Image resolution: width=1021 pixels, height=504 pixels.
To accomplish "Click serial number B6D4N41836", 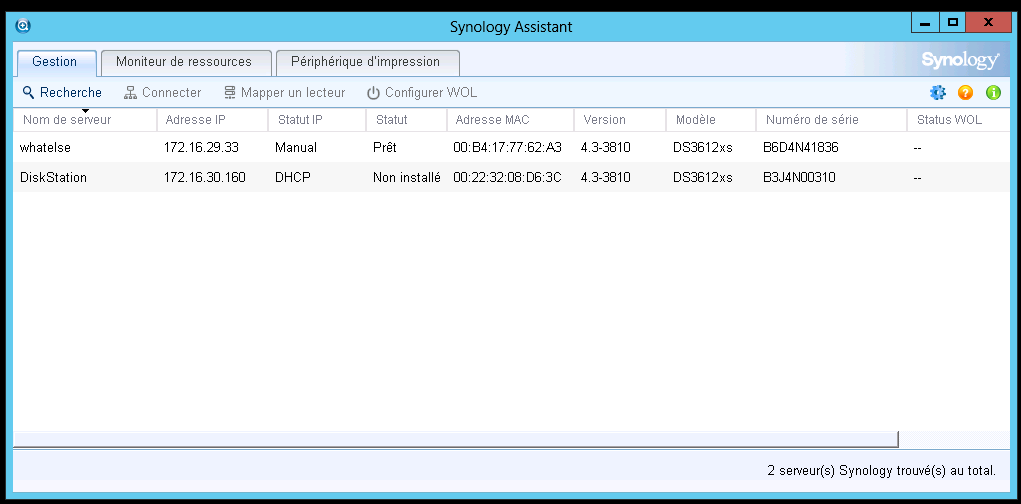I will click(x=800, y=148).
